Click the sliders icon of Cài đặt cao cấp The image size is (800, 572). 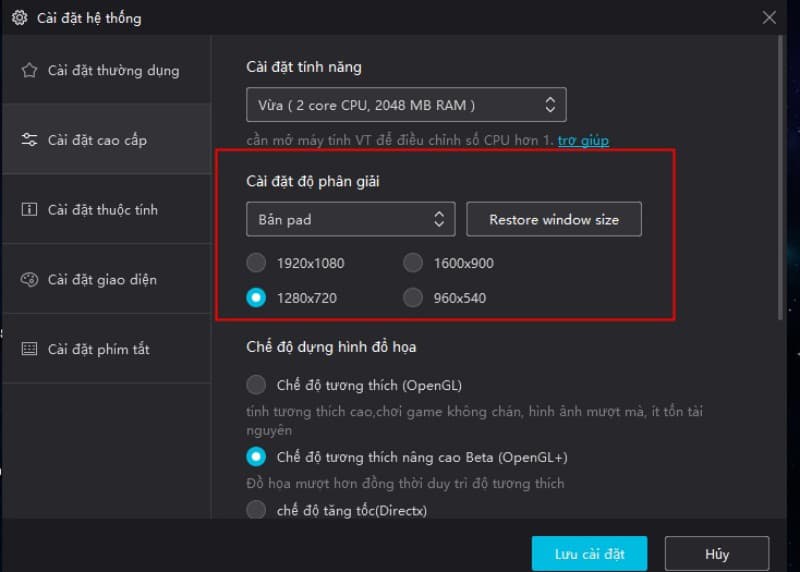click(x=29, y=139)
